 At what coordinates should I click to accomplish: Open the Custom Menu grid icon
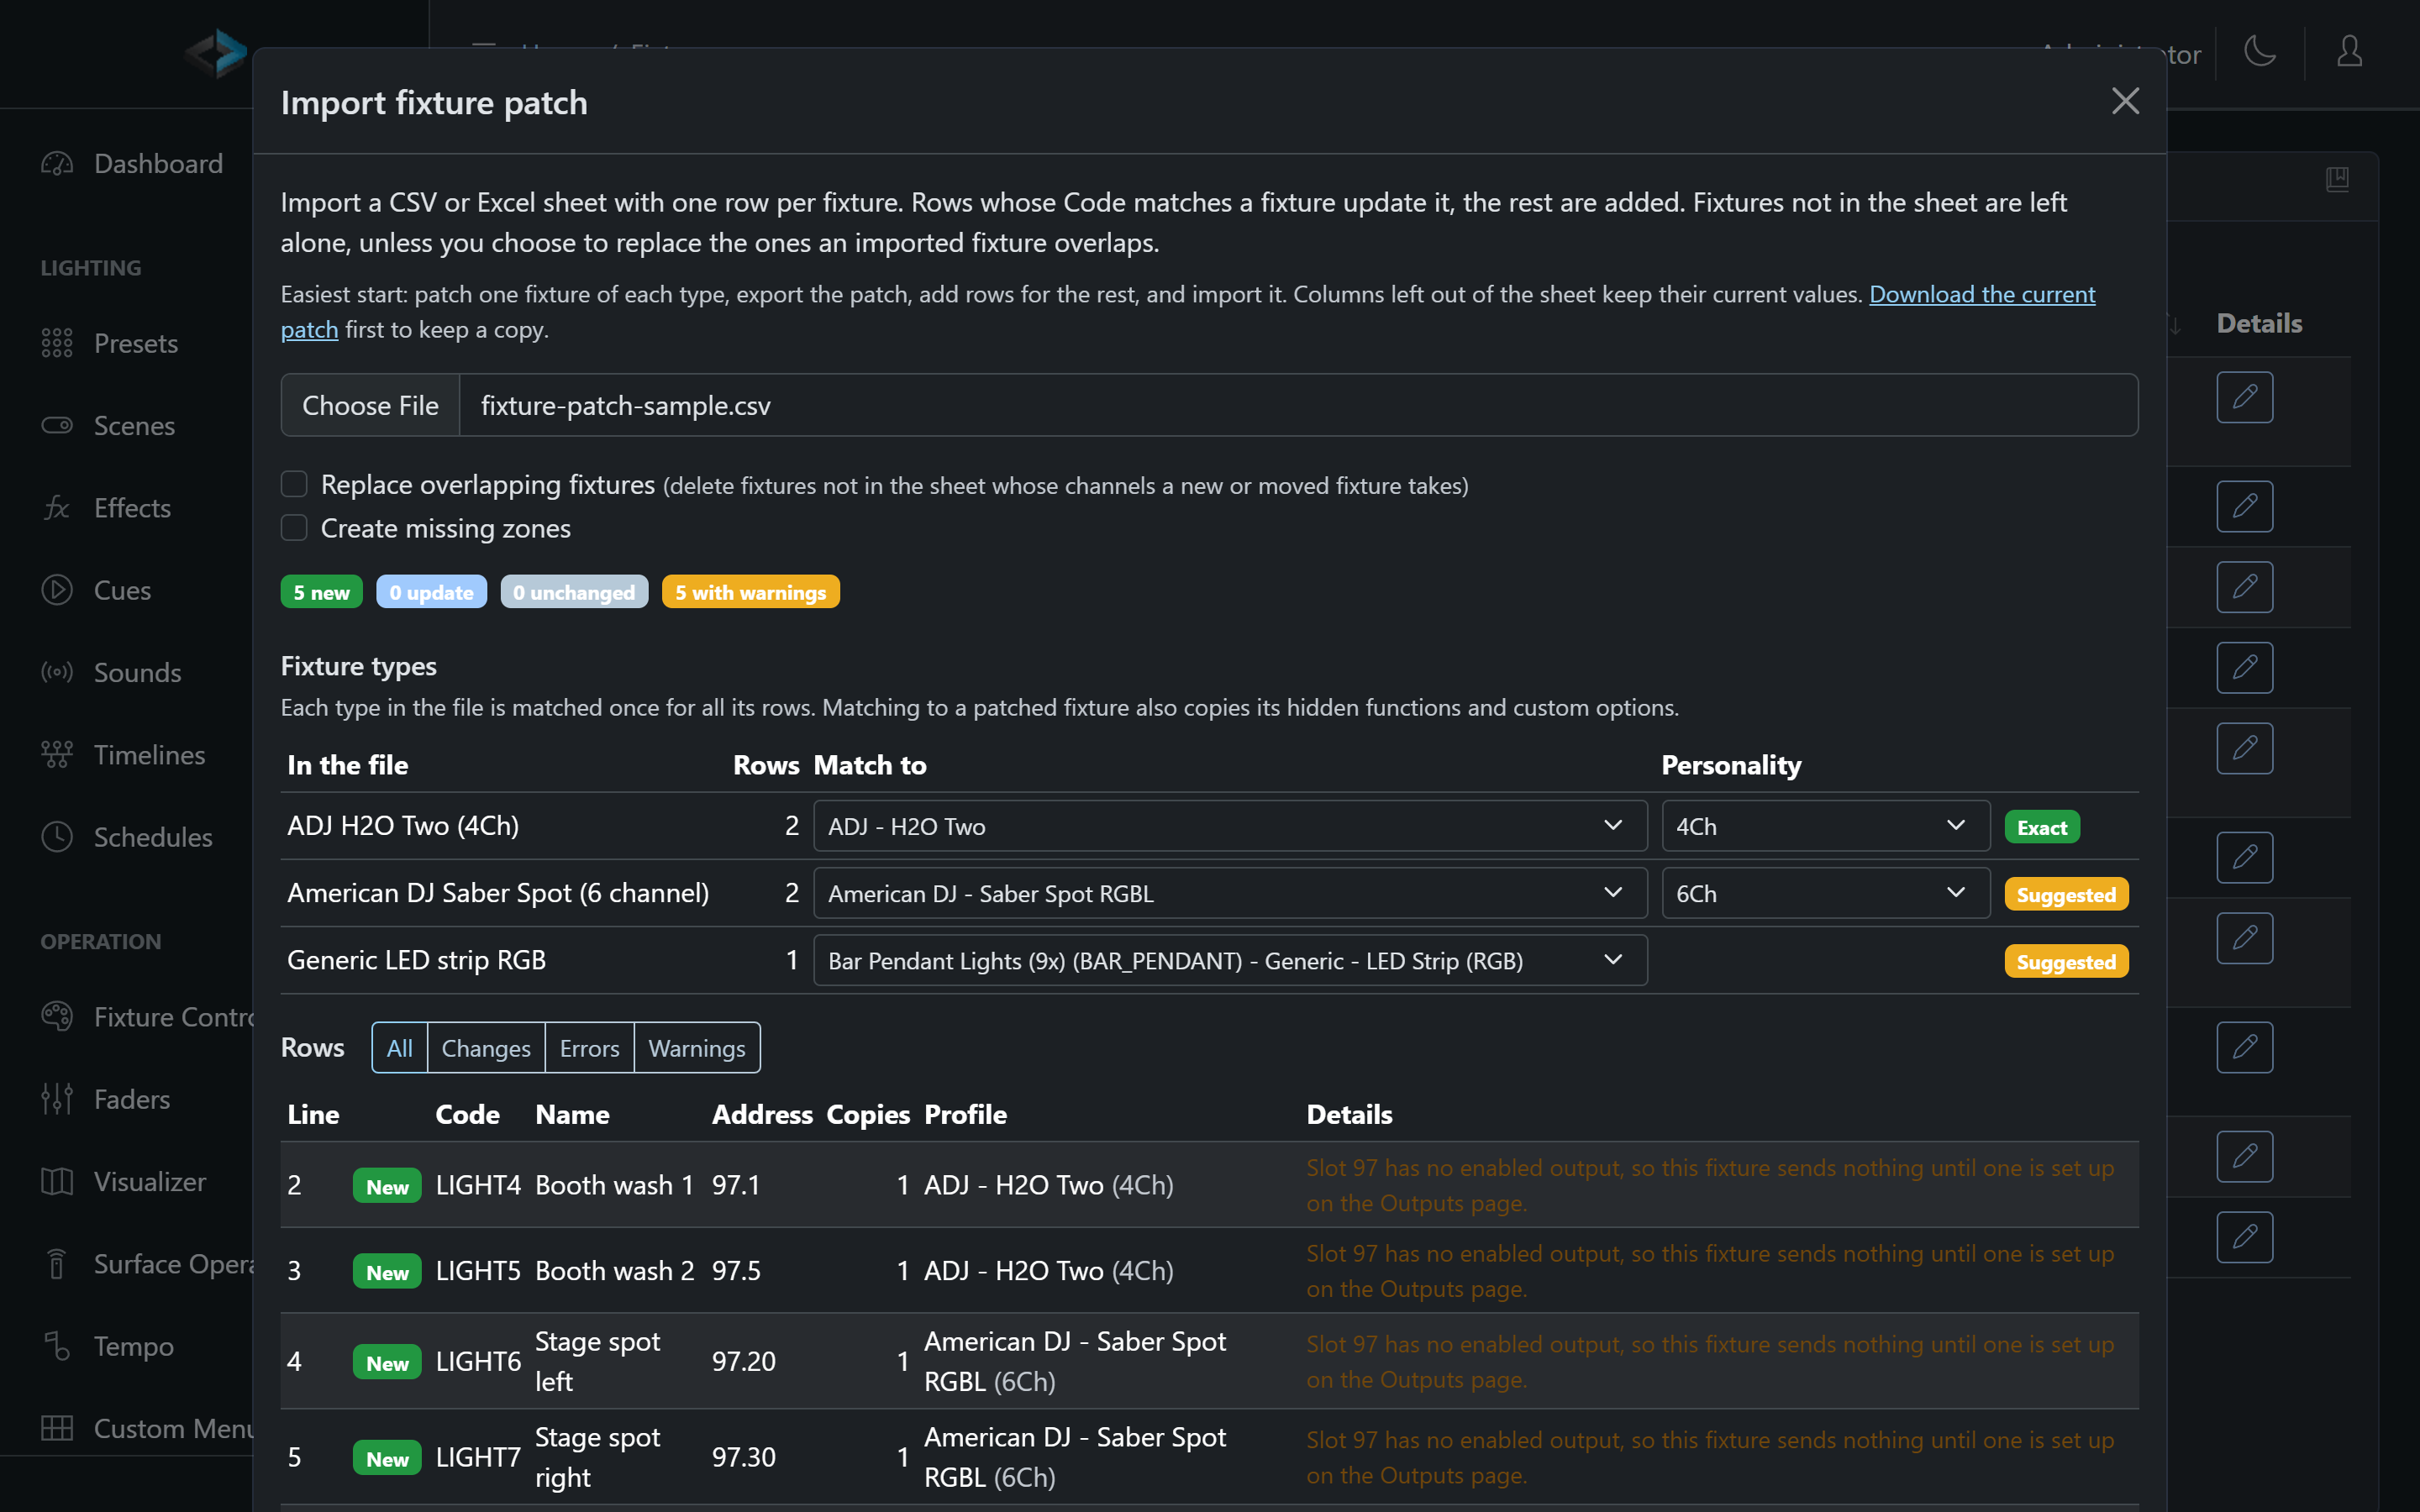(x=57, y=1428)
